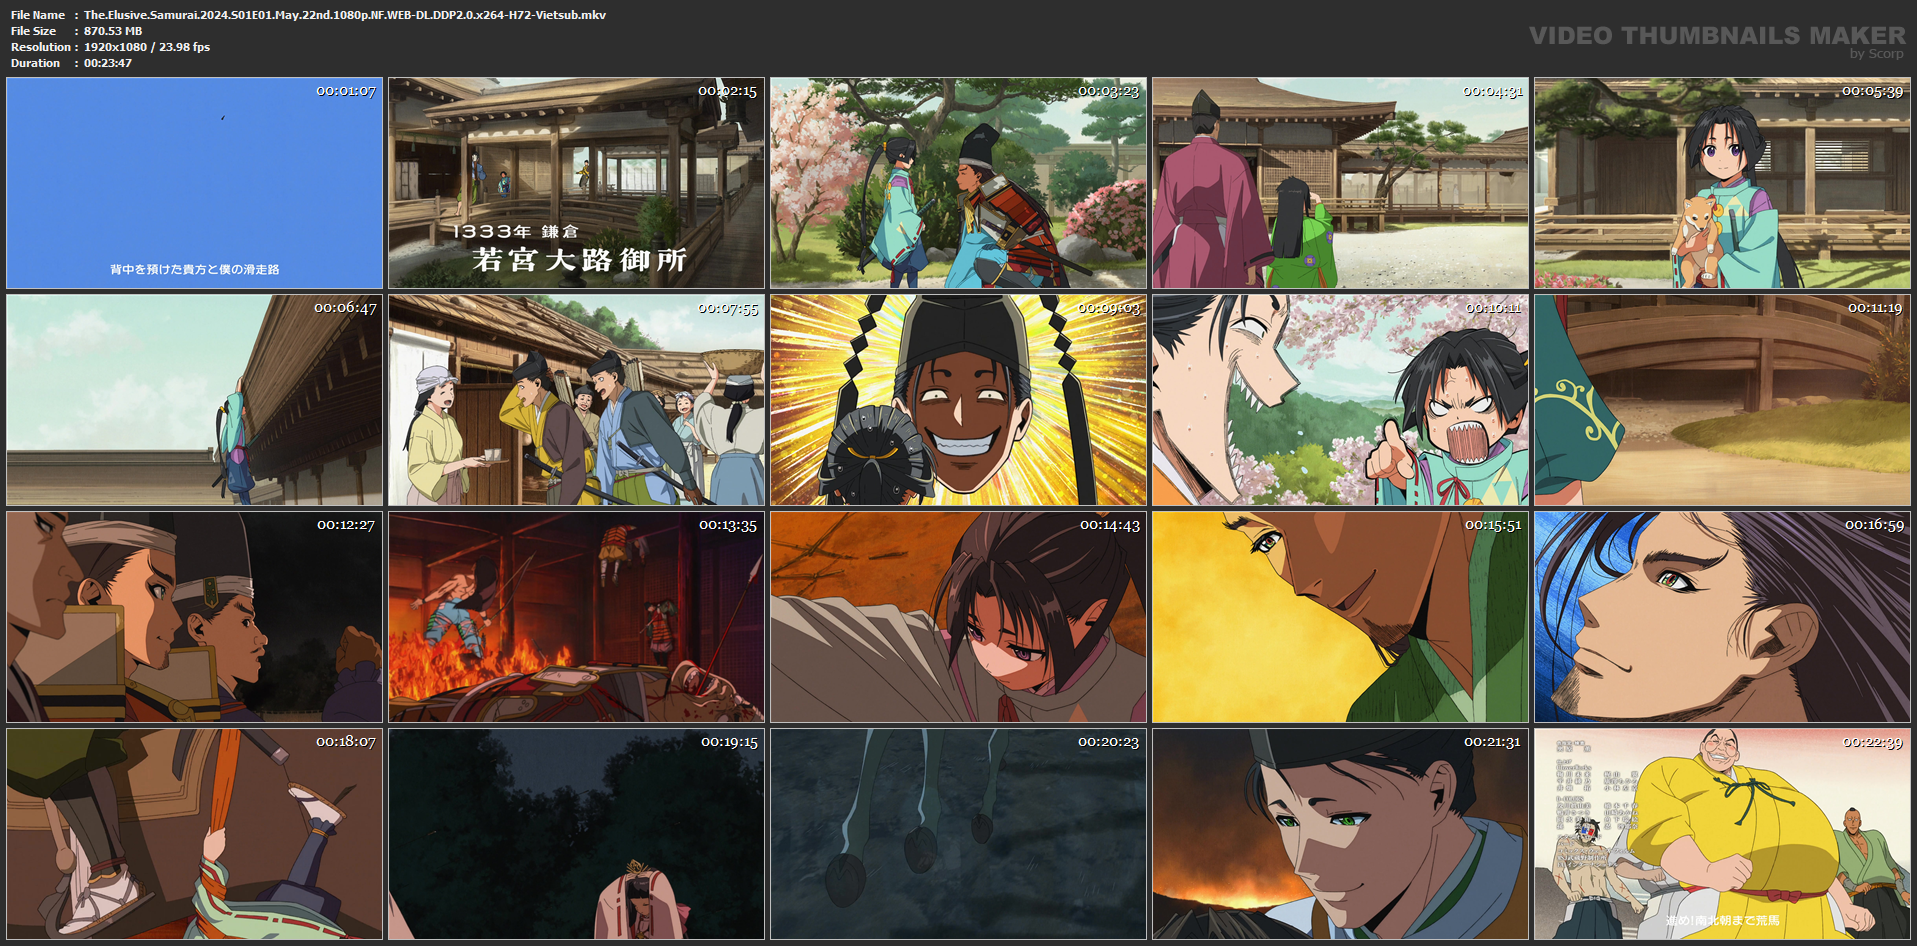Viewport: 1917px width, 946px height.
Task: Click the duration value 00:23:47
Action: [108, 63]
